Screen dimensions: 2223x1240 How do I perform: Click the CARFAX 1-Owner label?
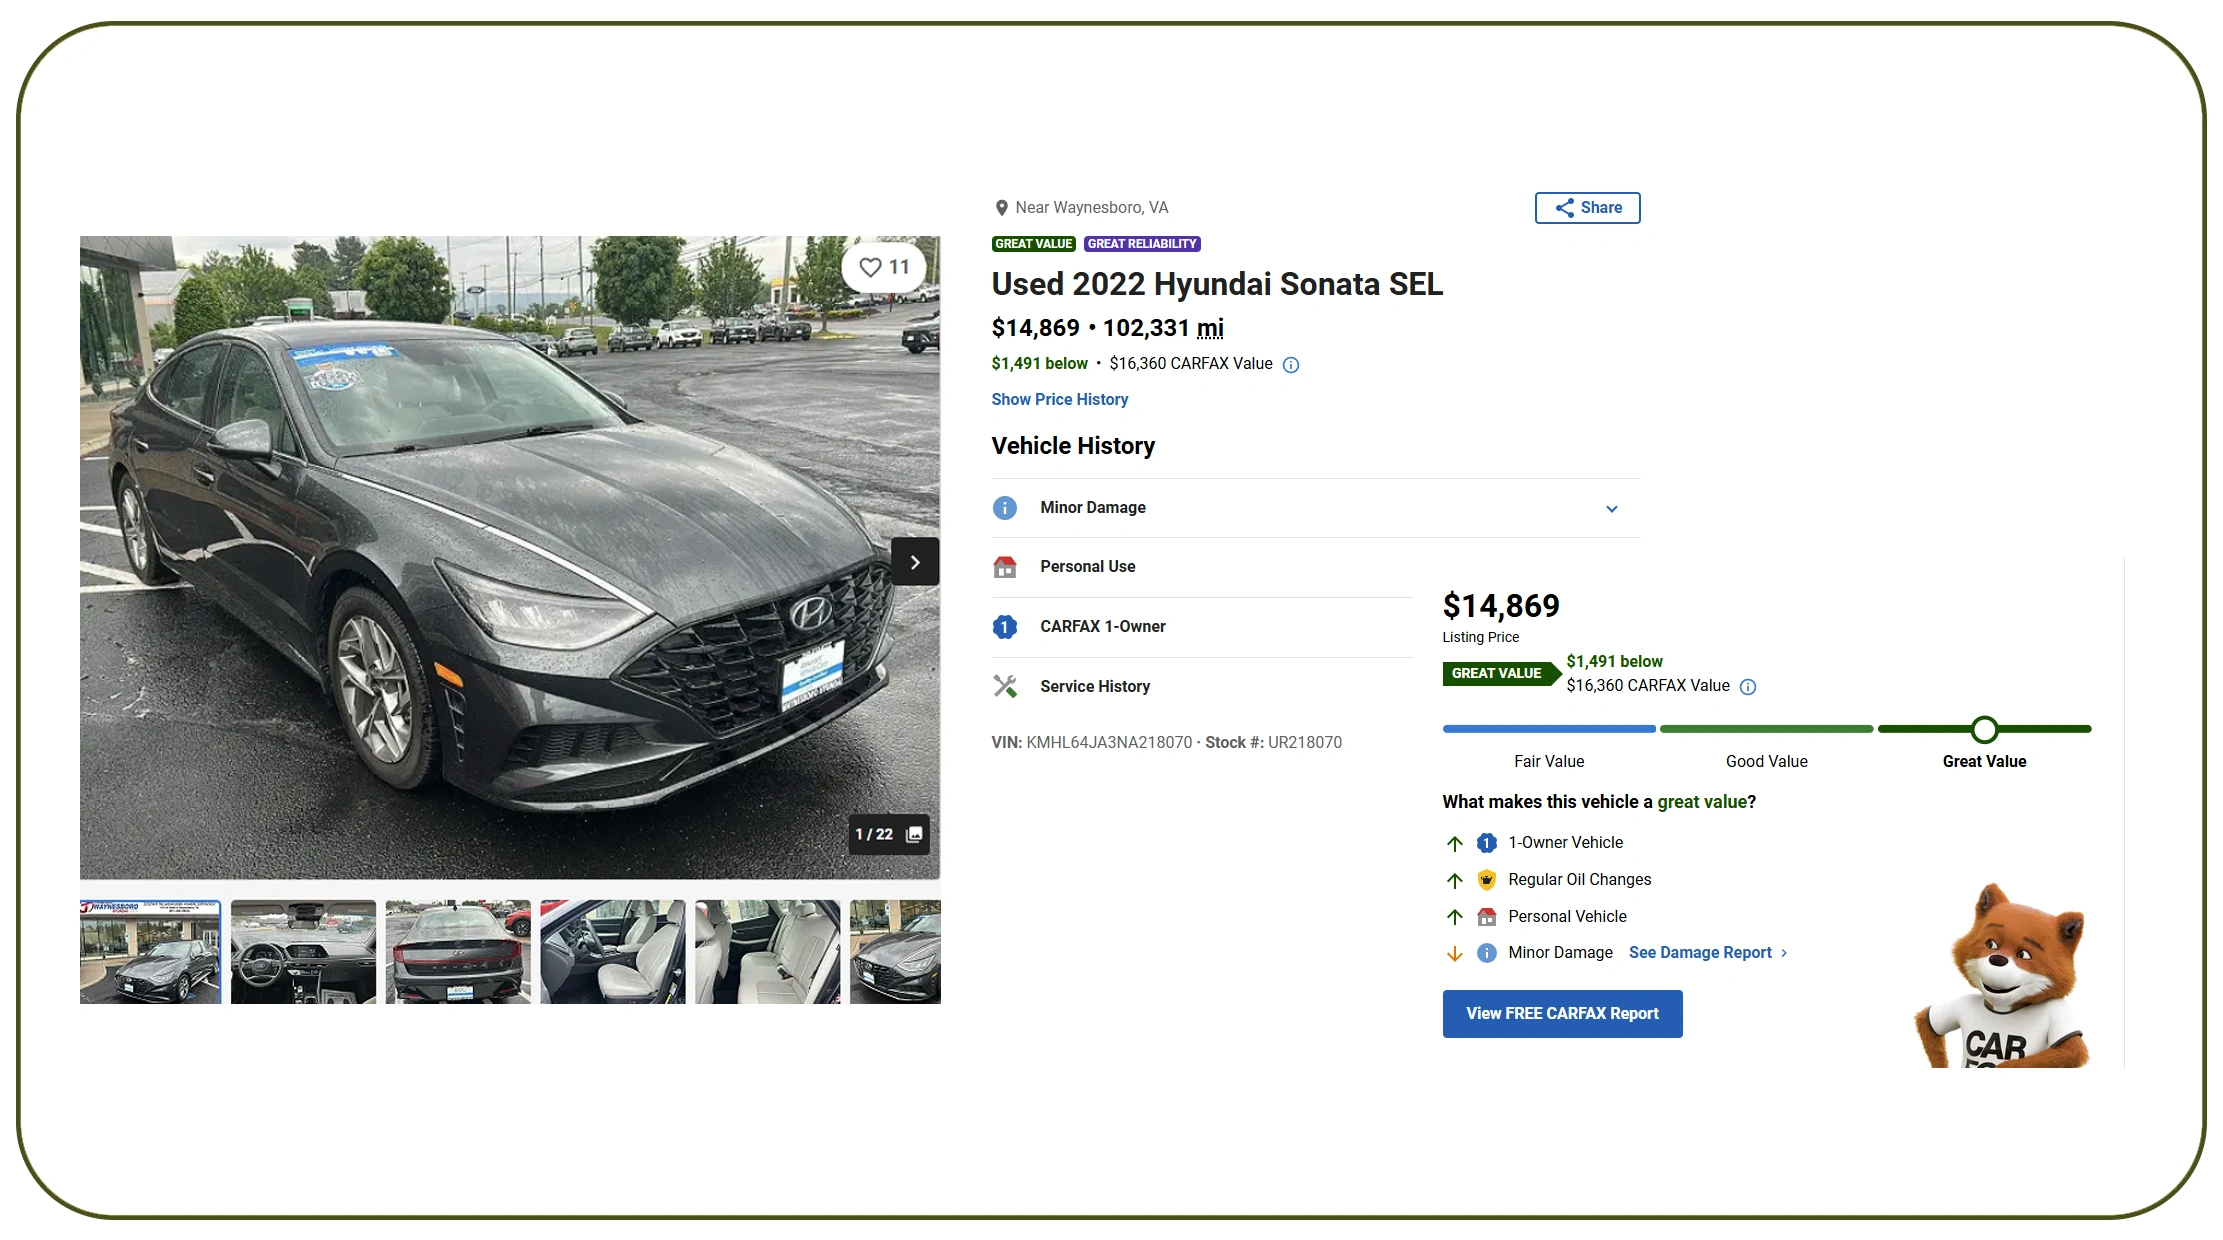[1103, 627]
